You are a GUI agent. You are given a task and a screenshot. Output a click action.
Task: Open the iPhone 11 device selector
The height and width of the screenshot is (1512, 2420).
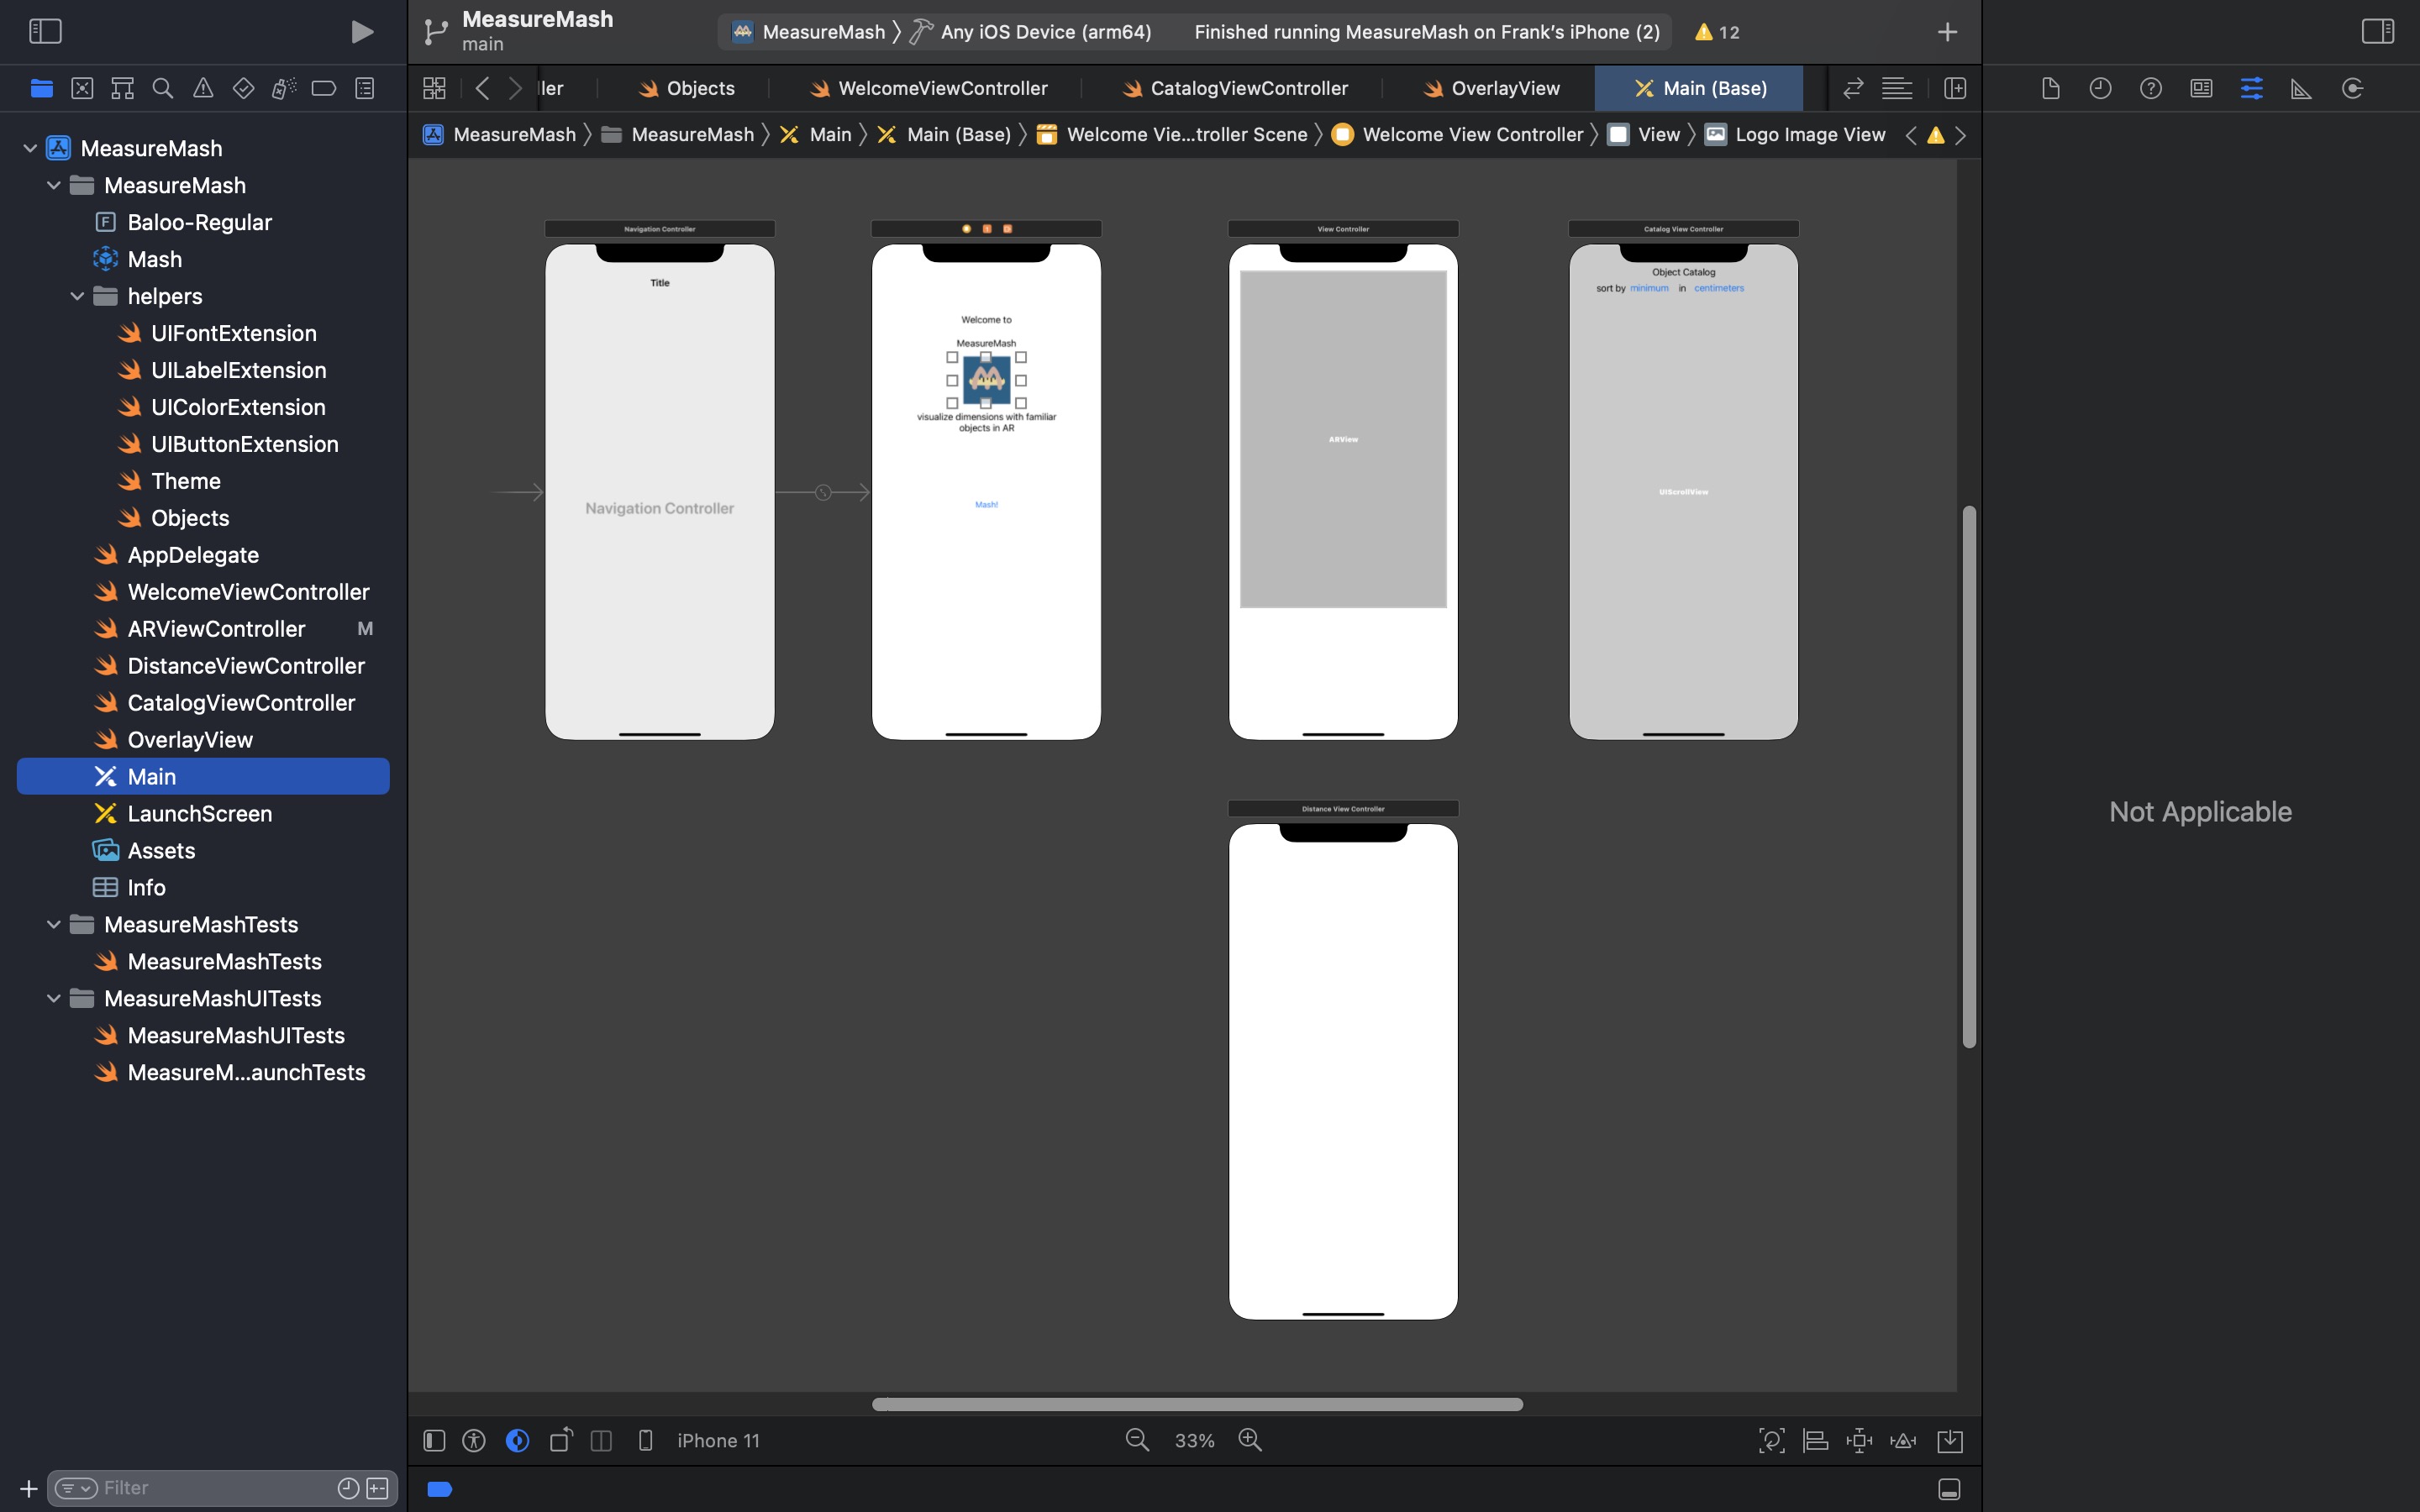coord(717,1440)
